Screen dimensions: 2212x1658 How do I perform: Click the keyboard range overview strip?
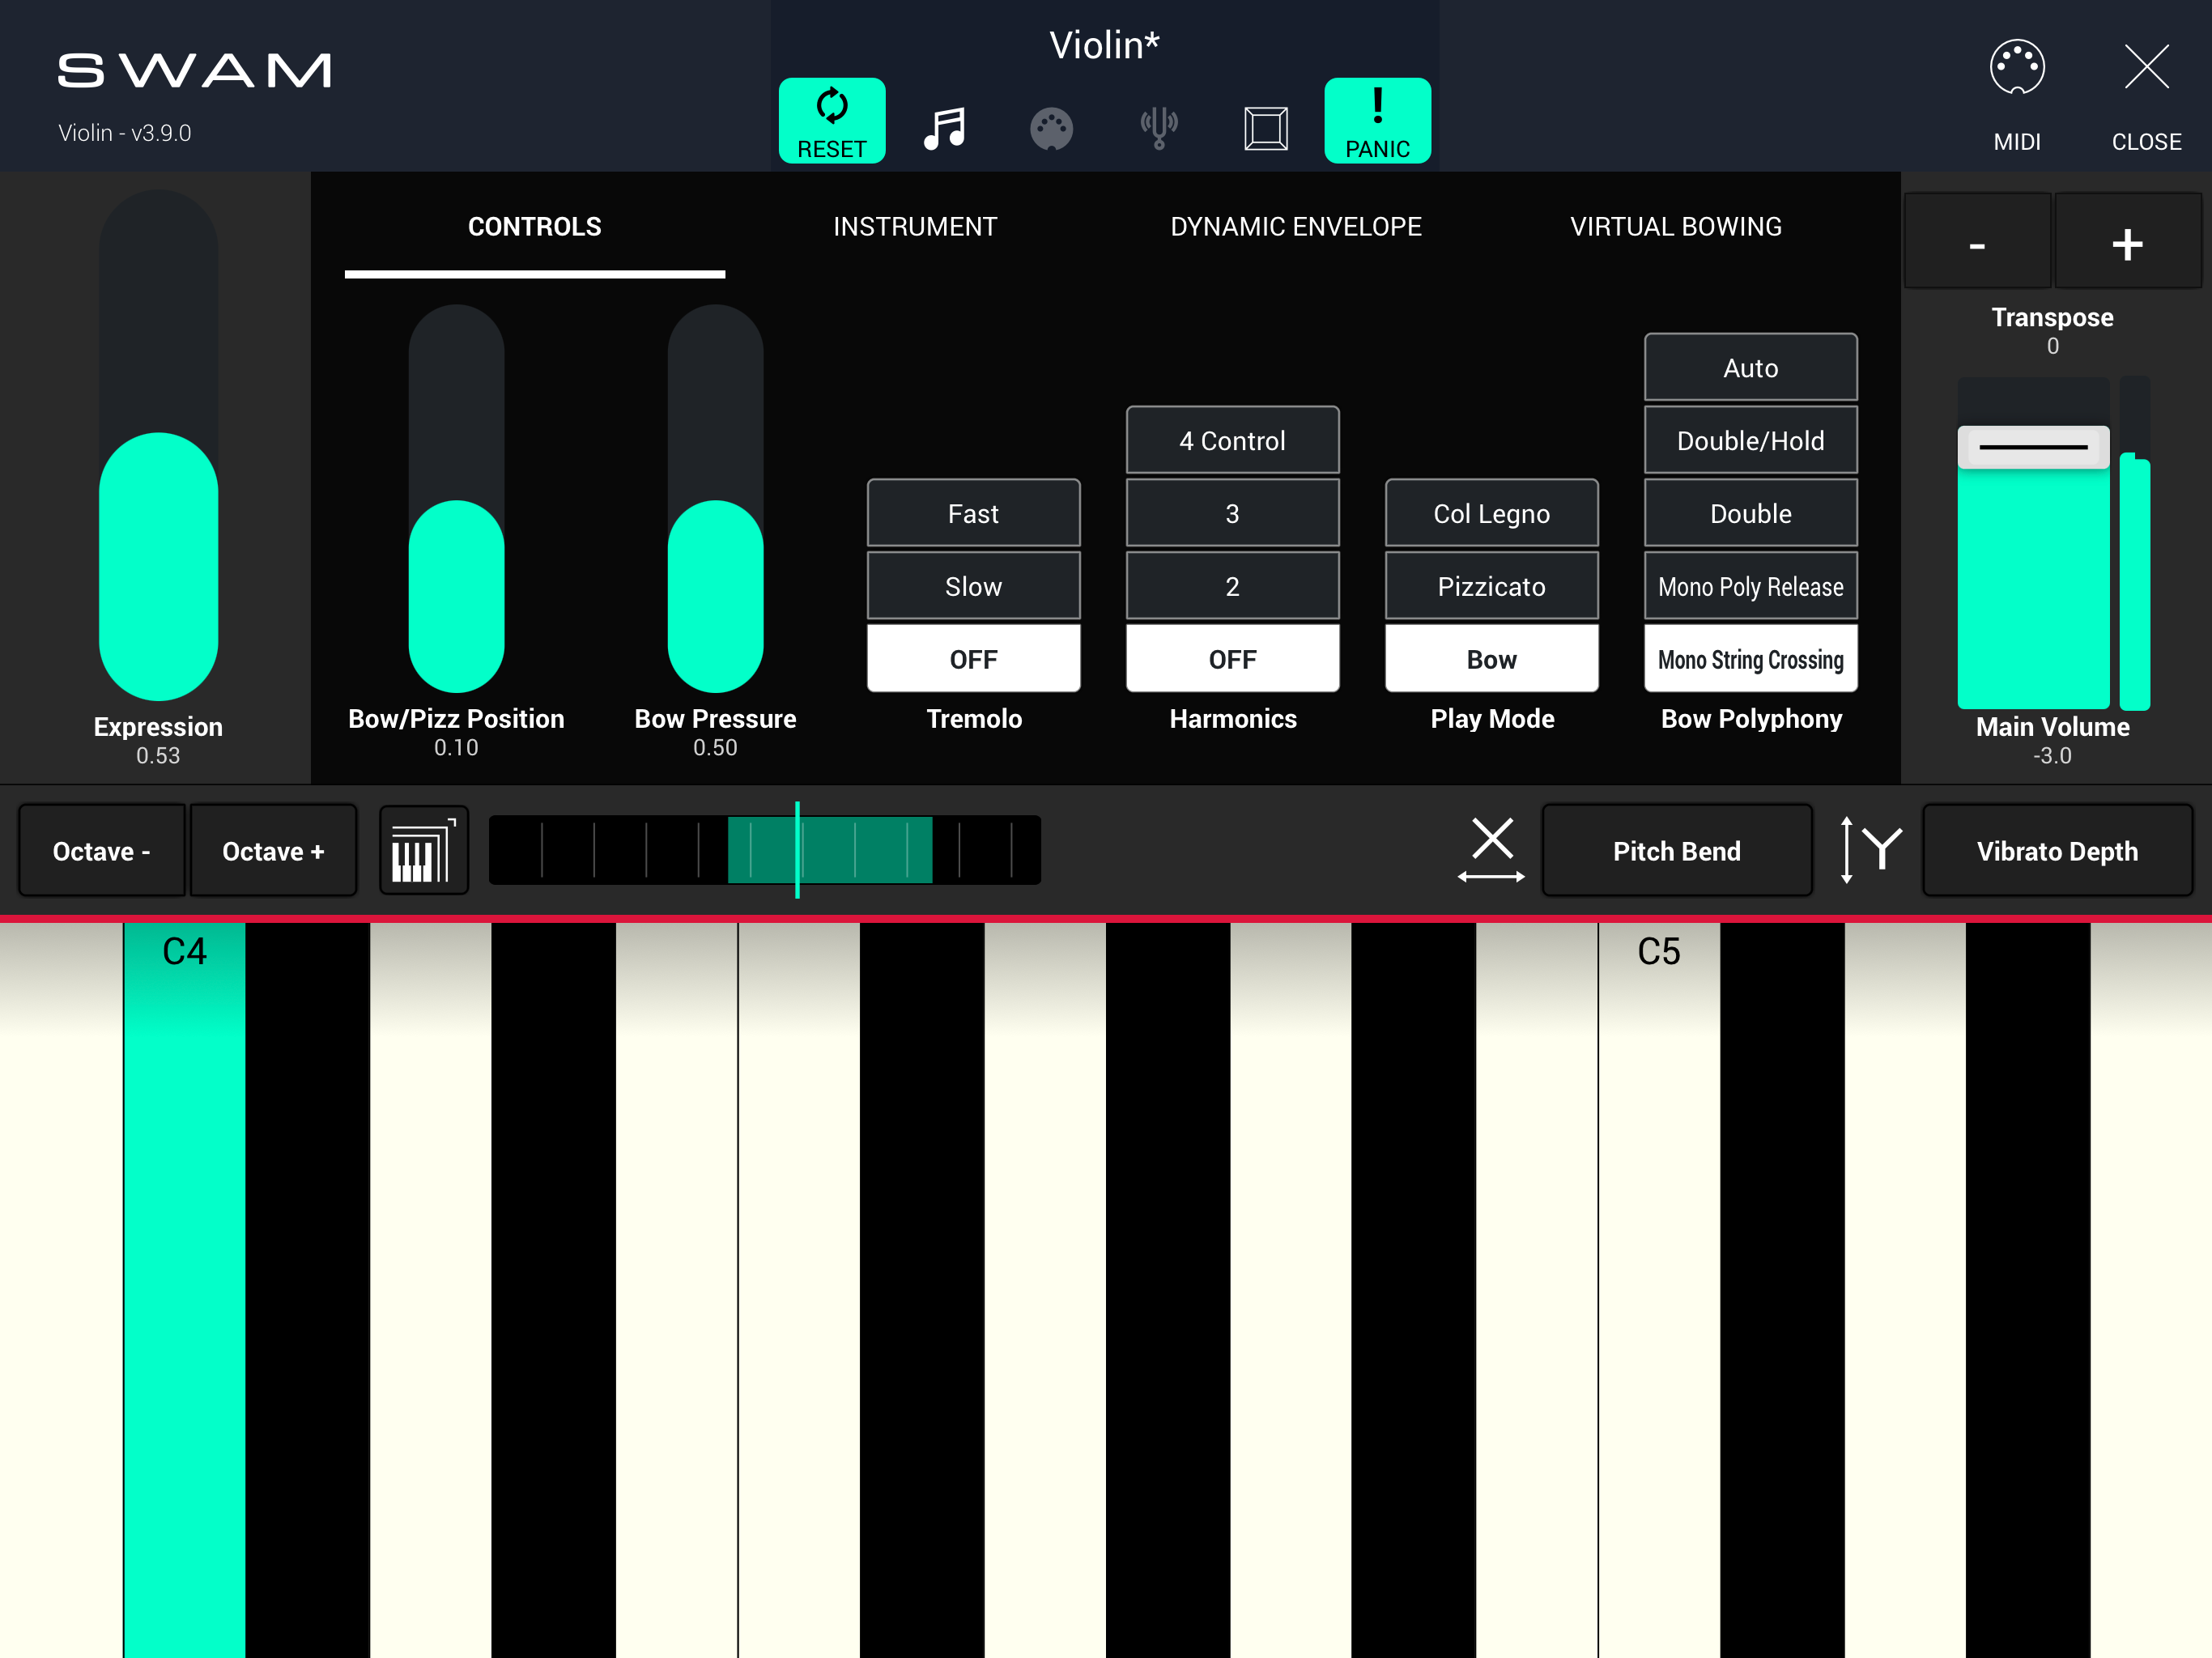pos(765,850)
